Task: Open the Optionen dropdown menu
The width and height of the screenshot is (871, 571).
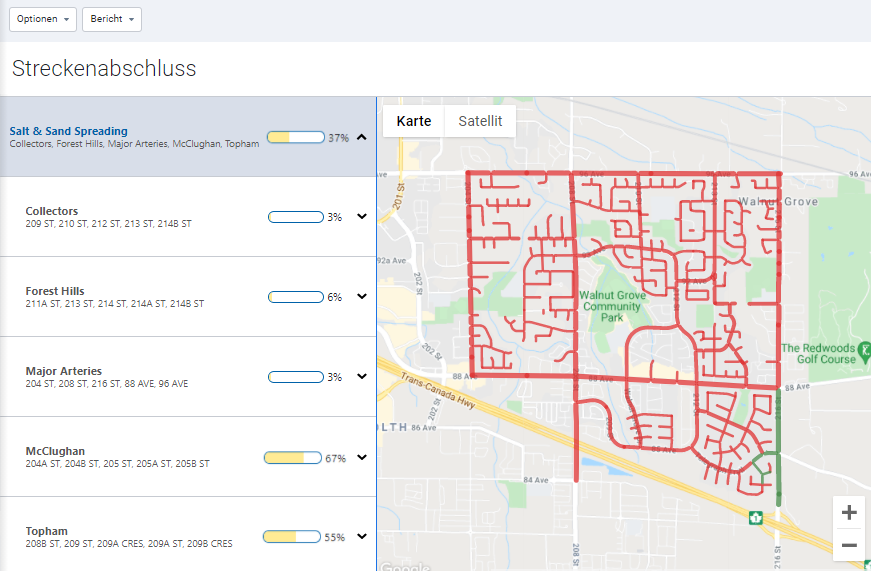Action: click(x=43, y=20)
